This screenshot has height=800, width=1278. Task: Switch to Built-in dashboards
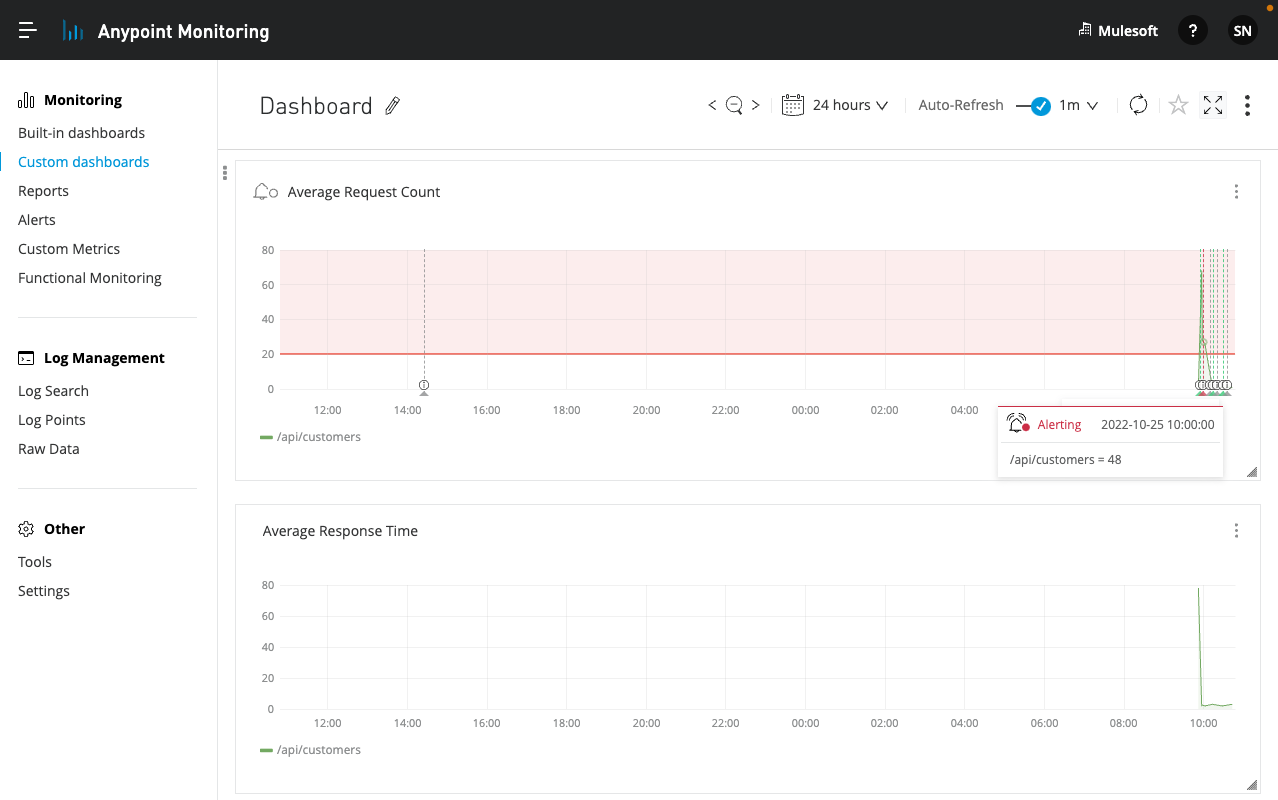81,132
